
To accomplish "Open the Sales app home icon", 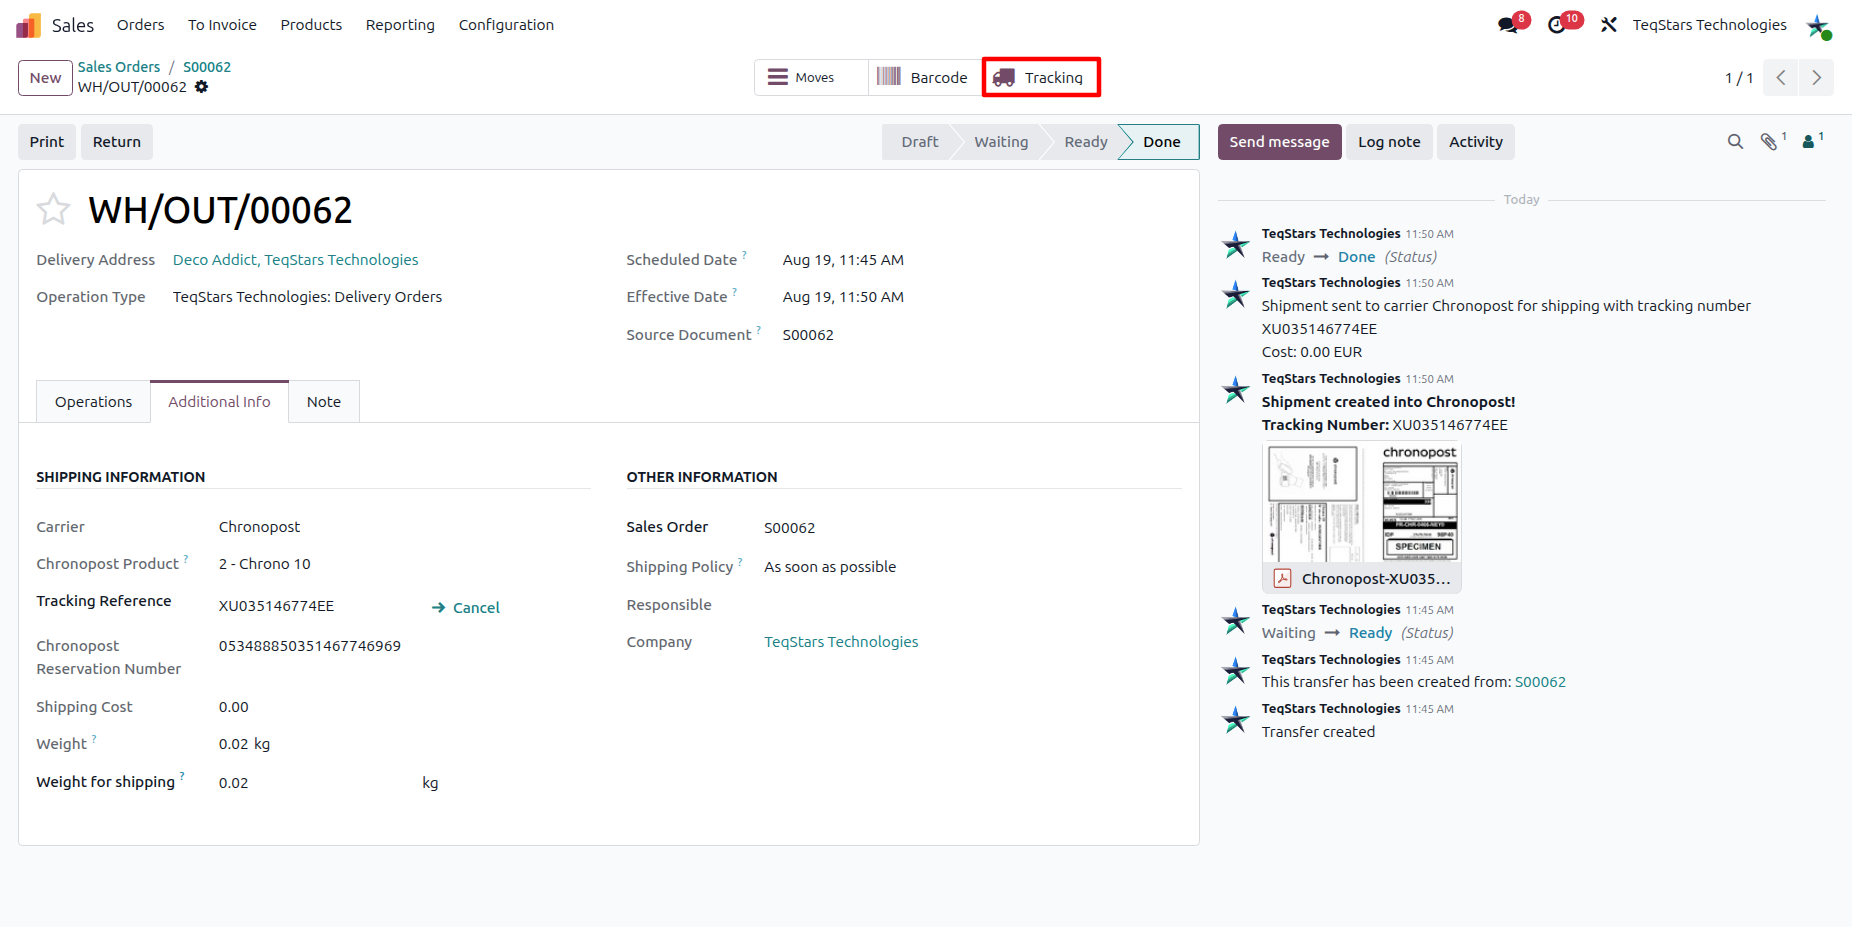I will pos(29,25).
